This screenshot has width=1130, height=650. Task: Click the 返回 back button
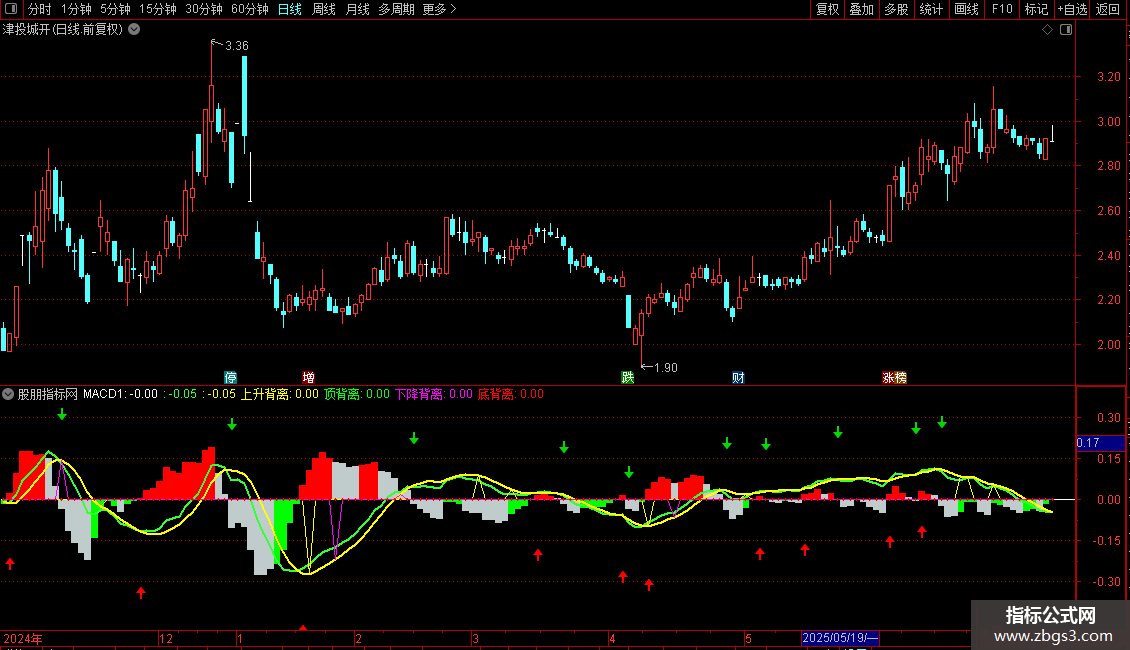1108,9
